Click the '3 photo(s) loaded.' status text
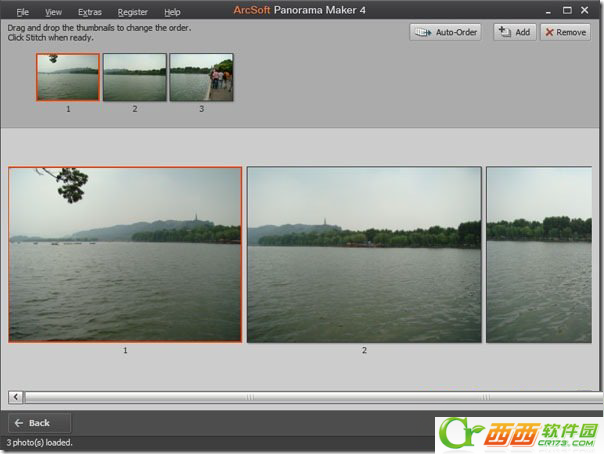 [x=39, y=443]
